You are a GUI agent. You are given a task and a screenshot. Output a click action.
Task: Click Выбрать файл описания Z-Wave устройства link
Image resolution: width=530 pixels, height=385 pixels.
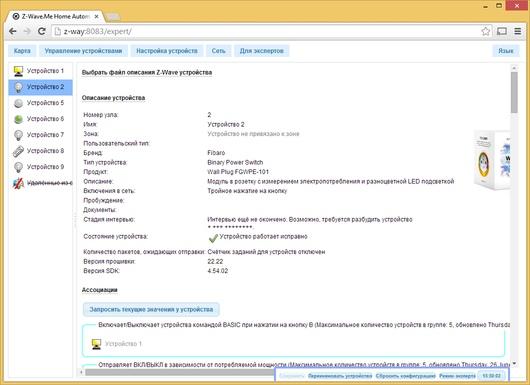147,72
